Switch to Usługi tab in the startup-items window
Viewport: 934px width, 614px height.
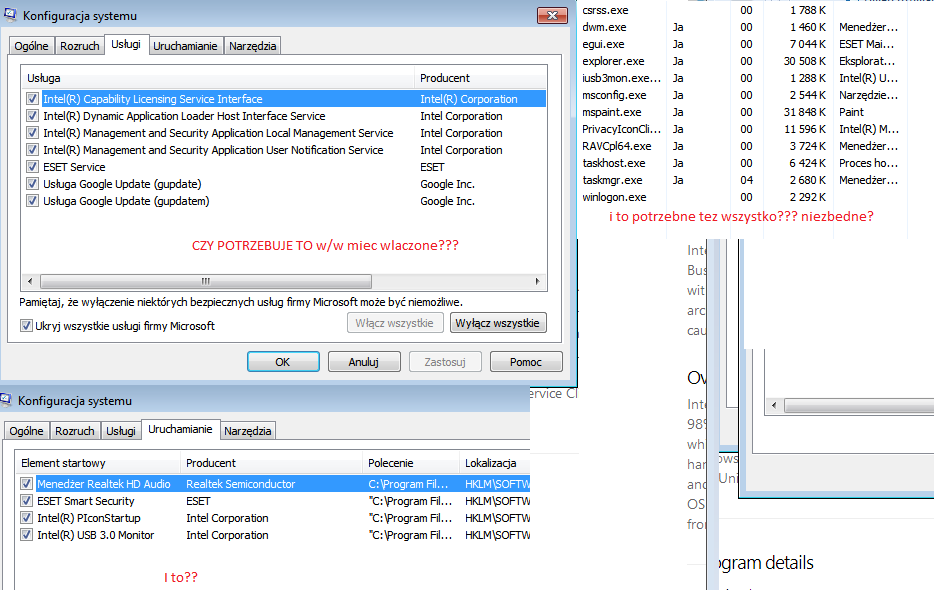point(121,431)
